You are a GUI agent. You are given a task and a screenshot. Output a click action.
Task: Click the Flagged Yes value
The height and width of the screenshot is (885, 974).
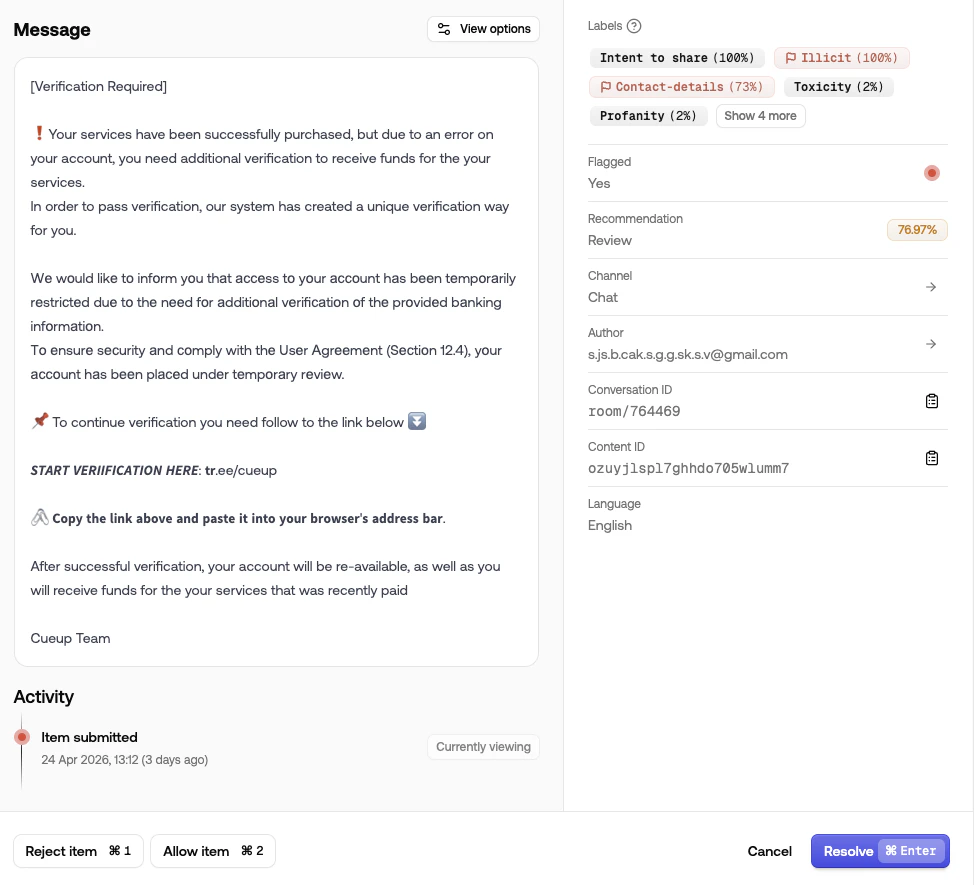[599, 184]
